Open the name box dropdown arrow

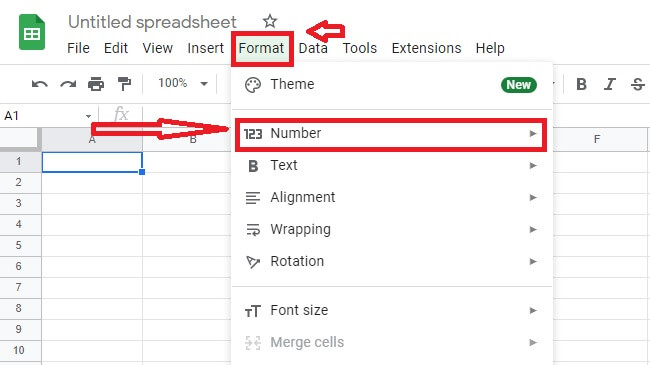pyautogui.click(x=88, y=116)
